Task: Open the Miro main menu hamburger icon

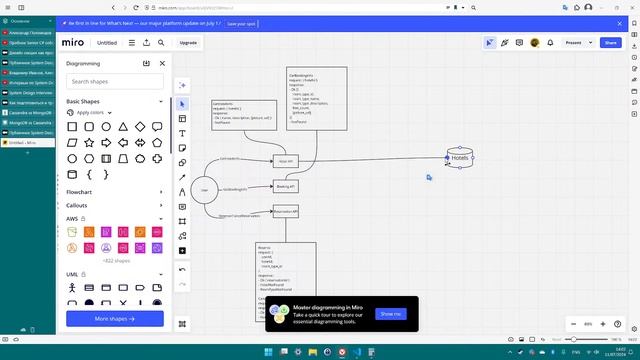Action: pos(131,42)
